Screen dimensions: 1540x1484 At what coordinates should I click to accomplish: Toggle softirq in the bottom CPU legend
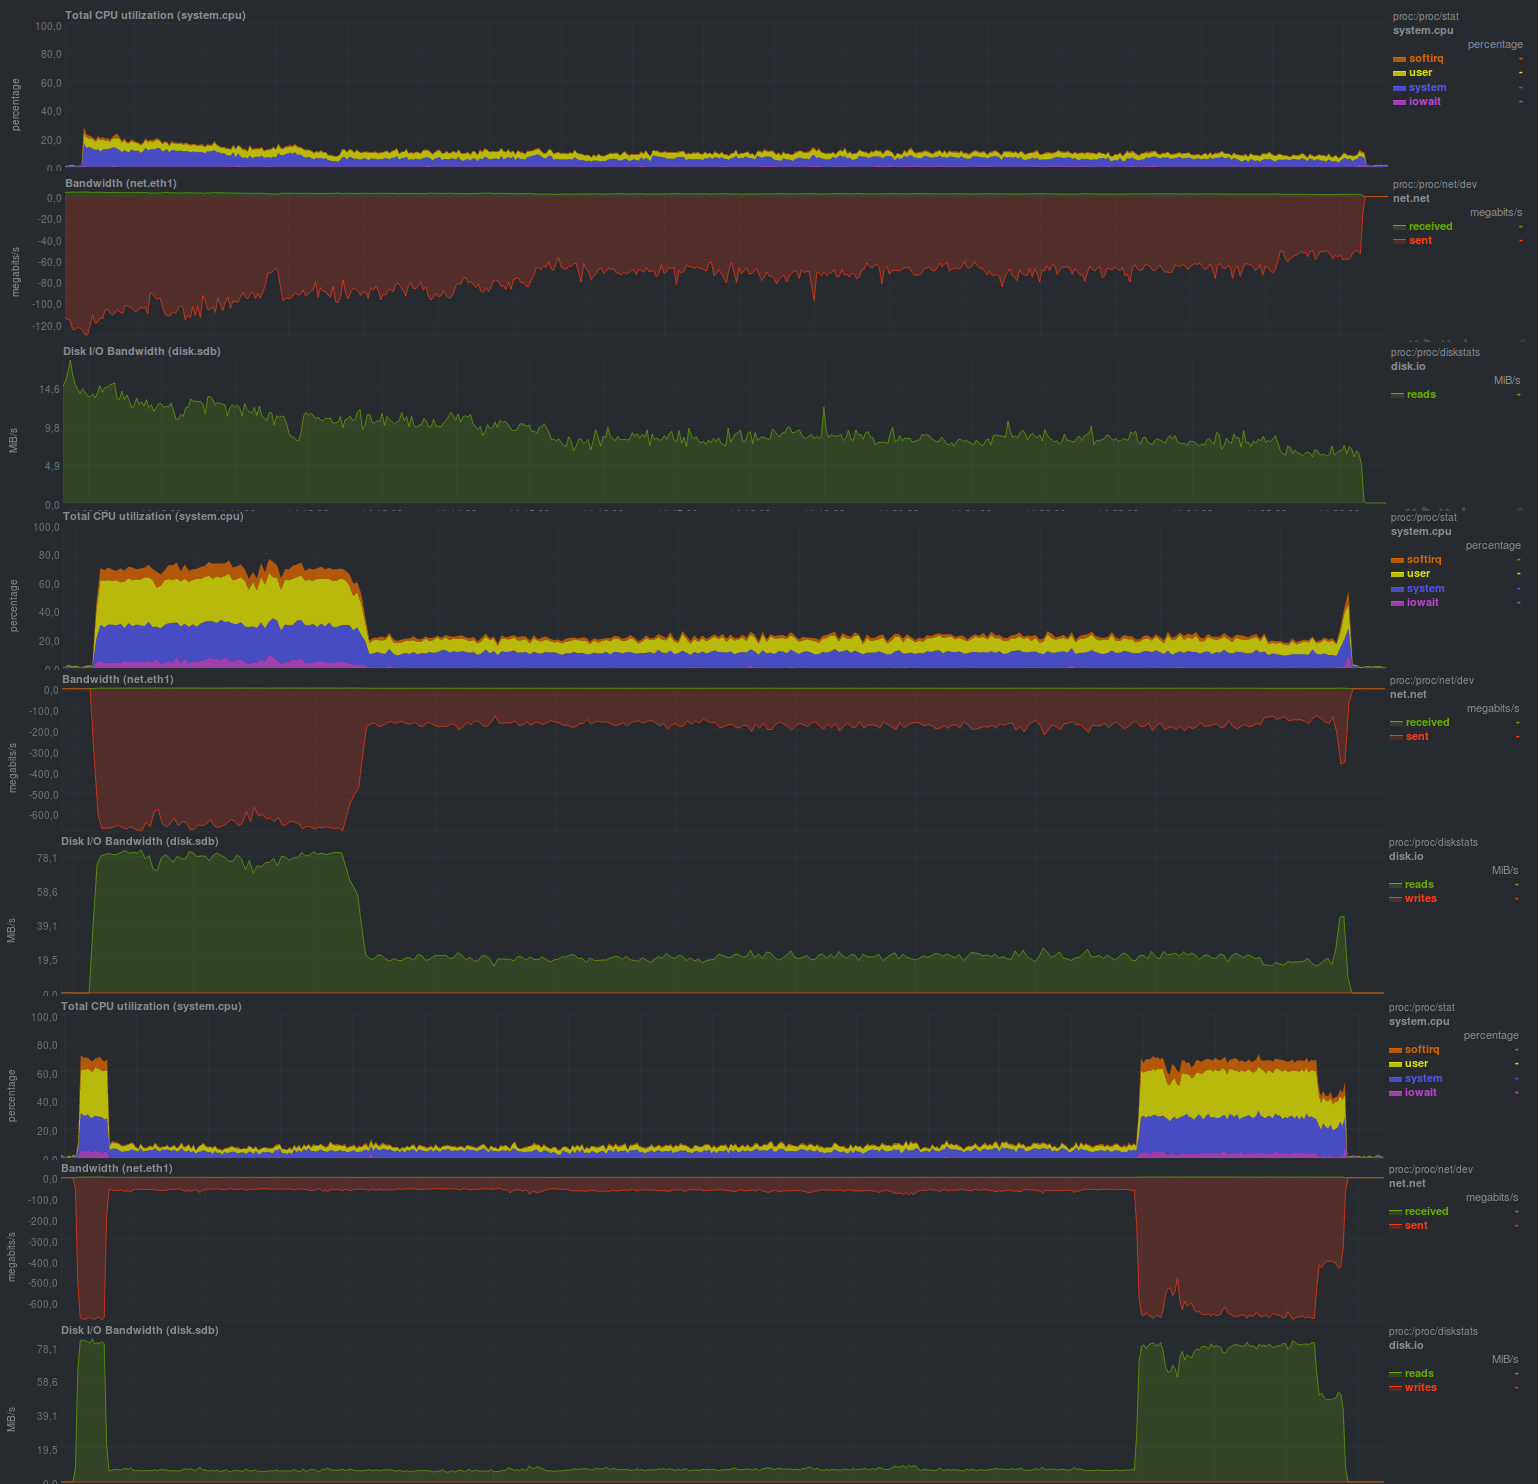pyautogui.click(x=1422, y=1050)
